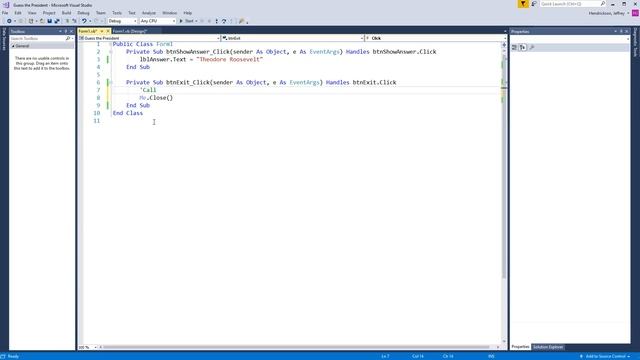This screenshot has width=640, height=360.
Task: Click the Step Over toolbar icon
Action: click(x=224, y=21)
